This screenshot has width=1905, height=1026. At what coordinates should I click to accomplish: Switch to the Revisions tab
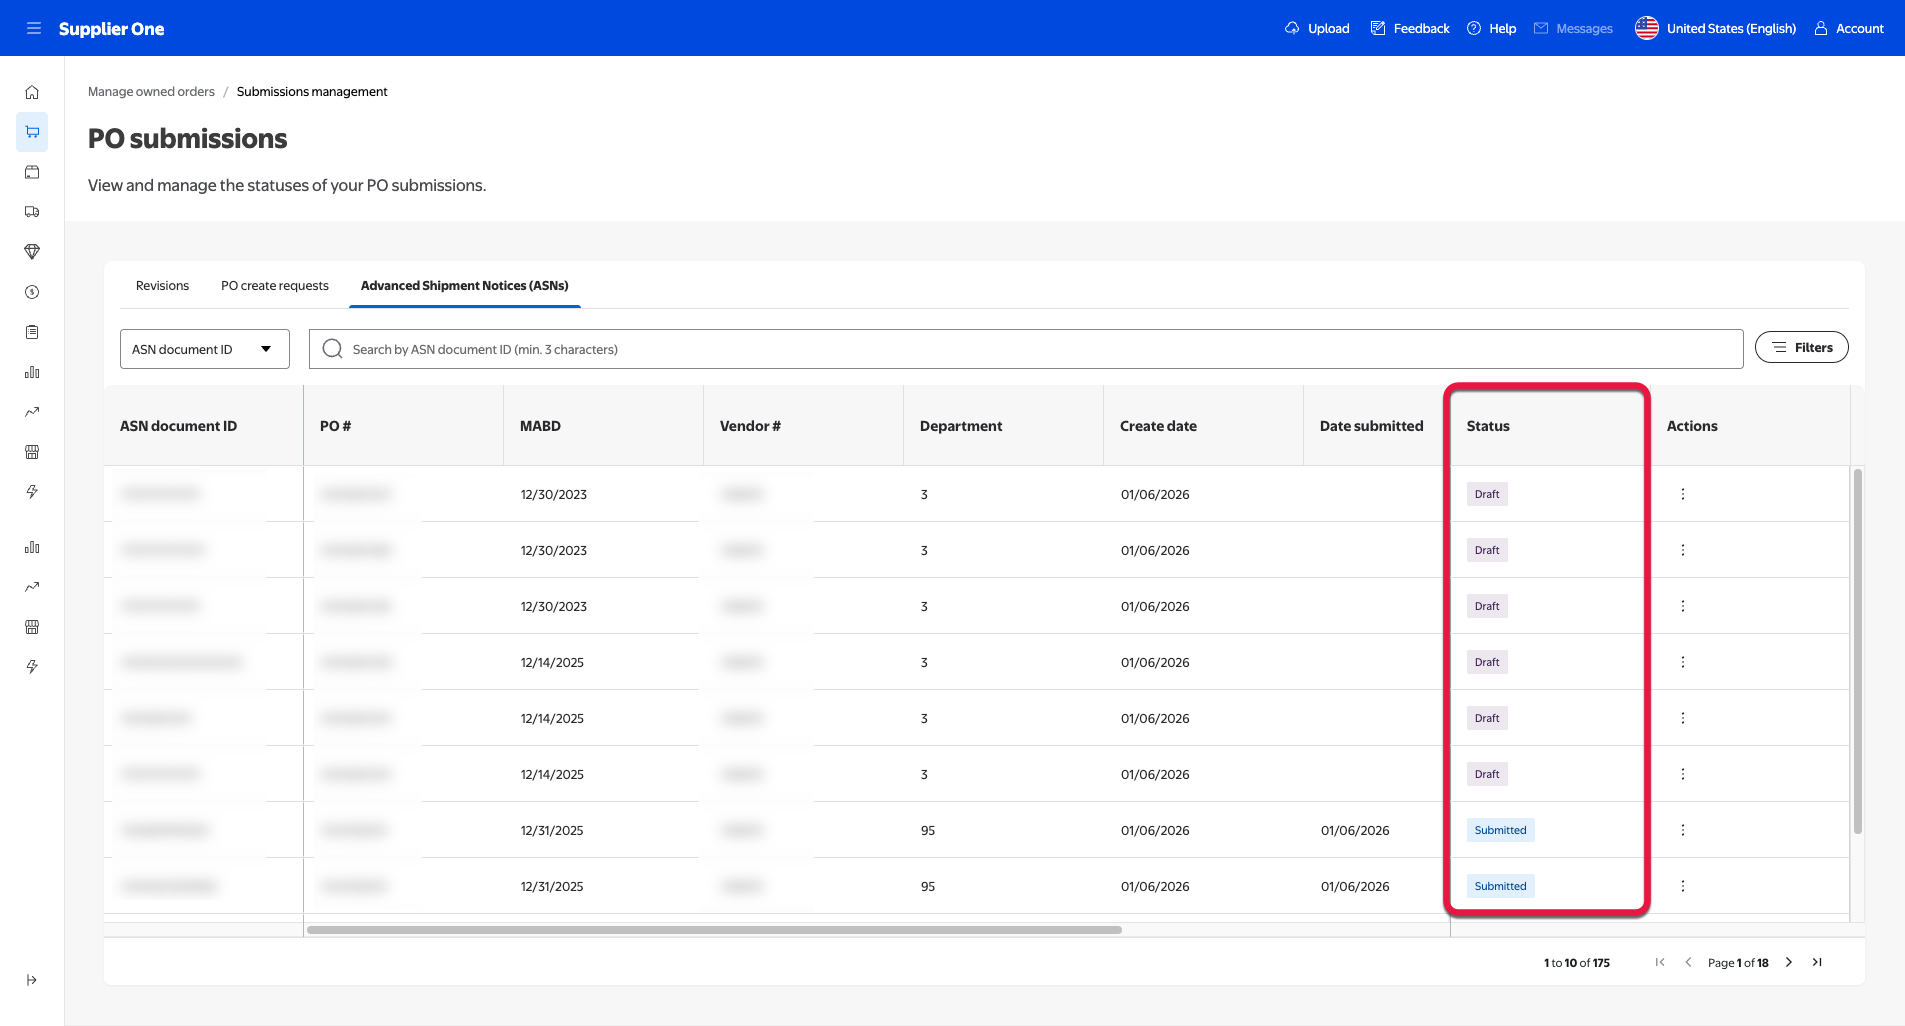162,286
